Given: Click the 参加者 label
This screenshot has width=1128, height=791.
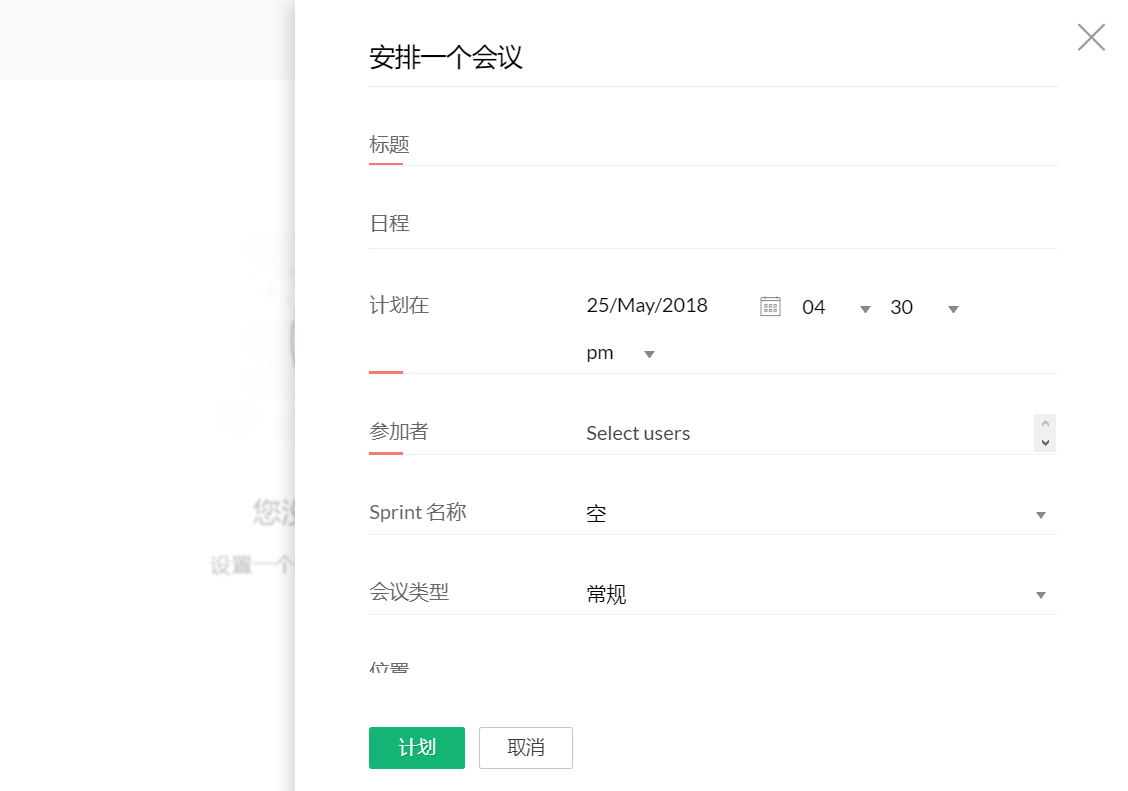Looking at the screenshot, I should click(x=399, y=431).
